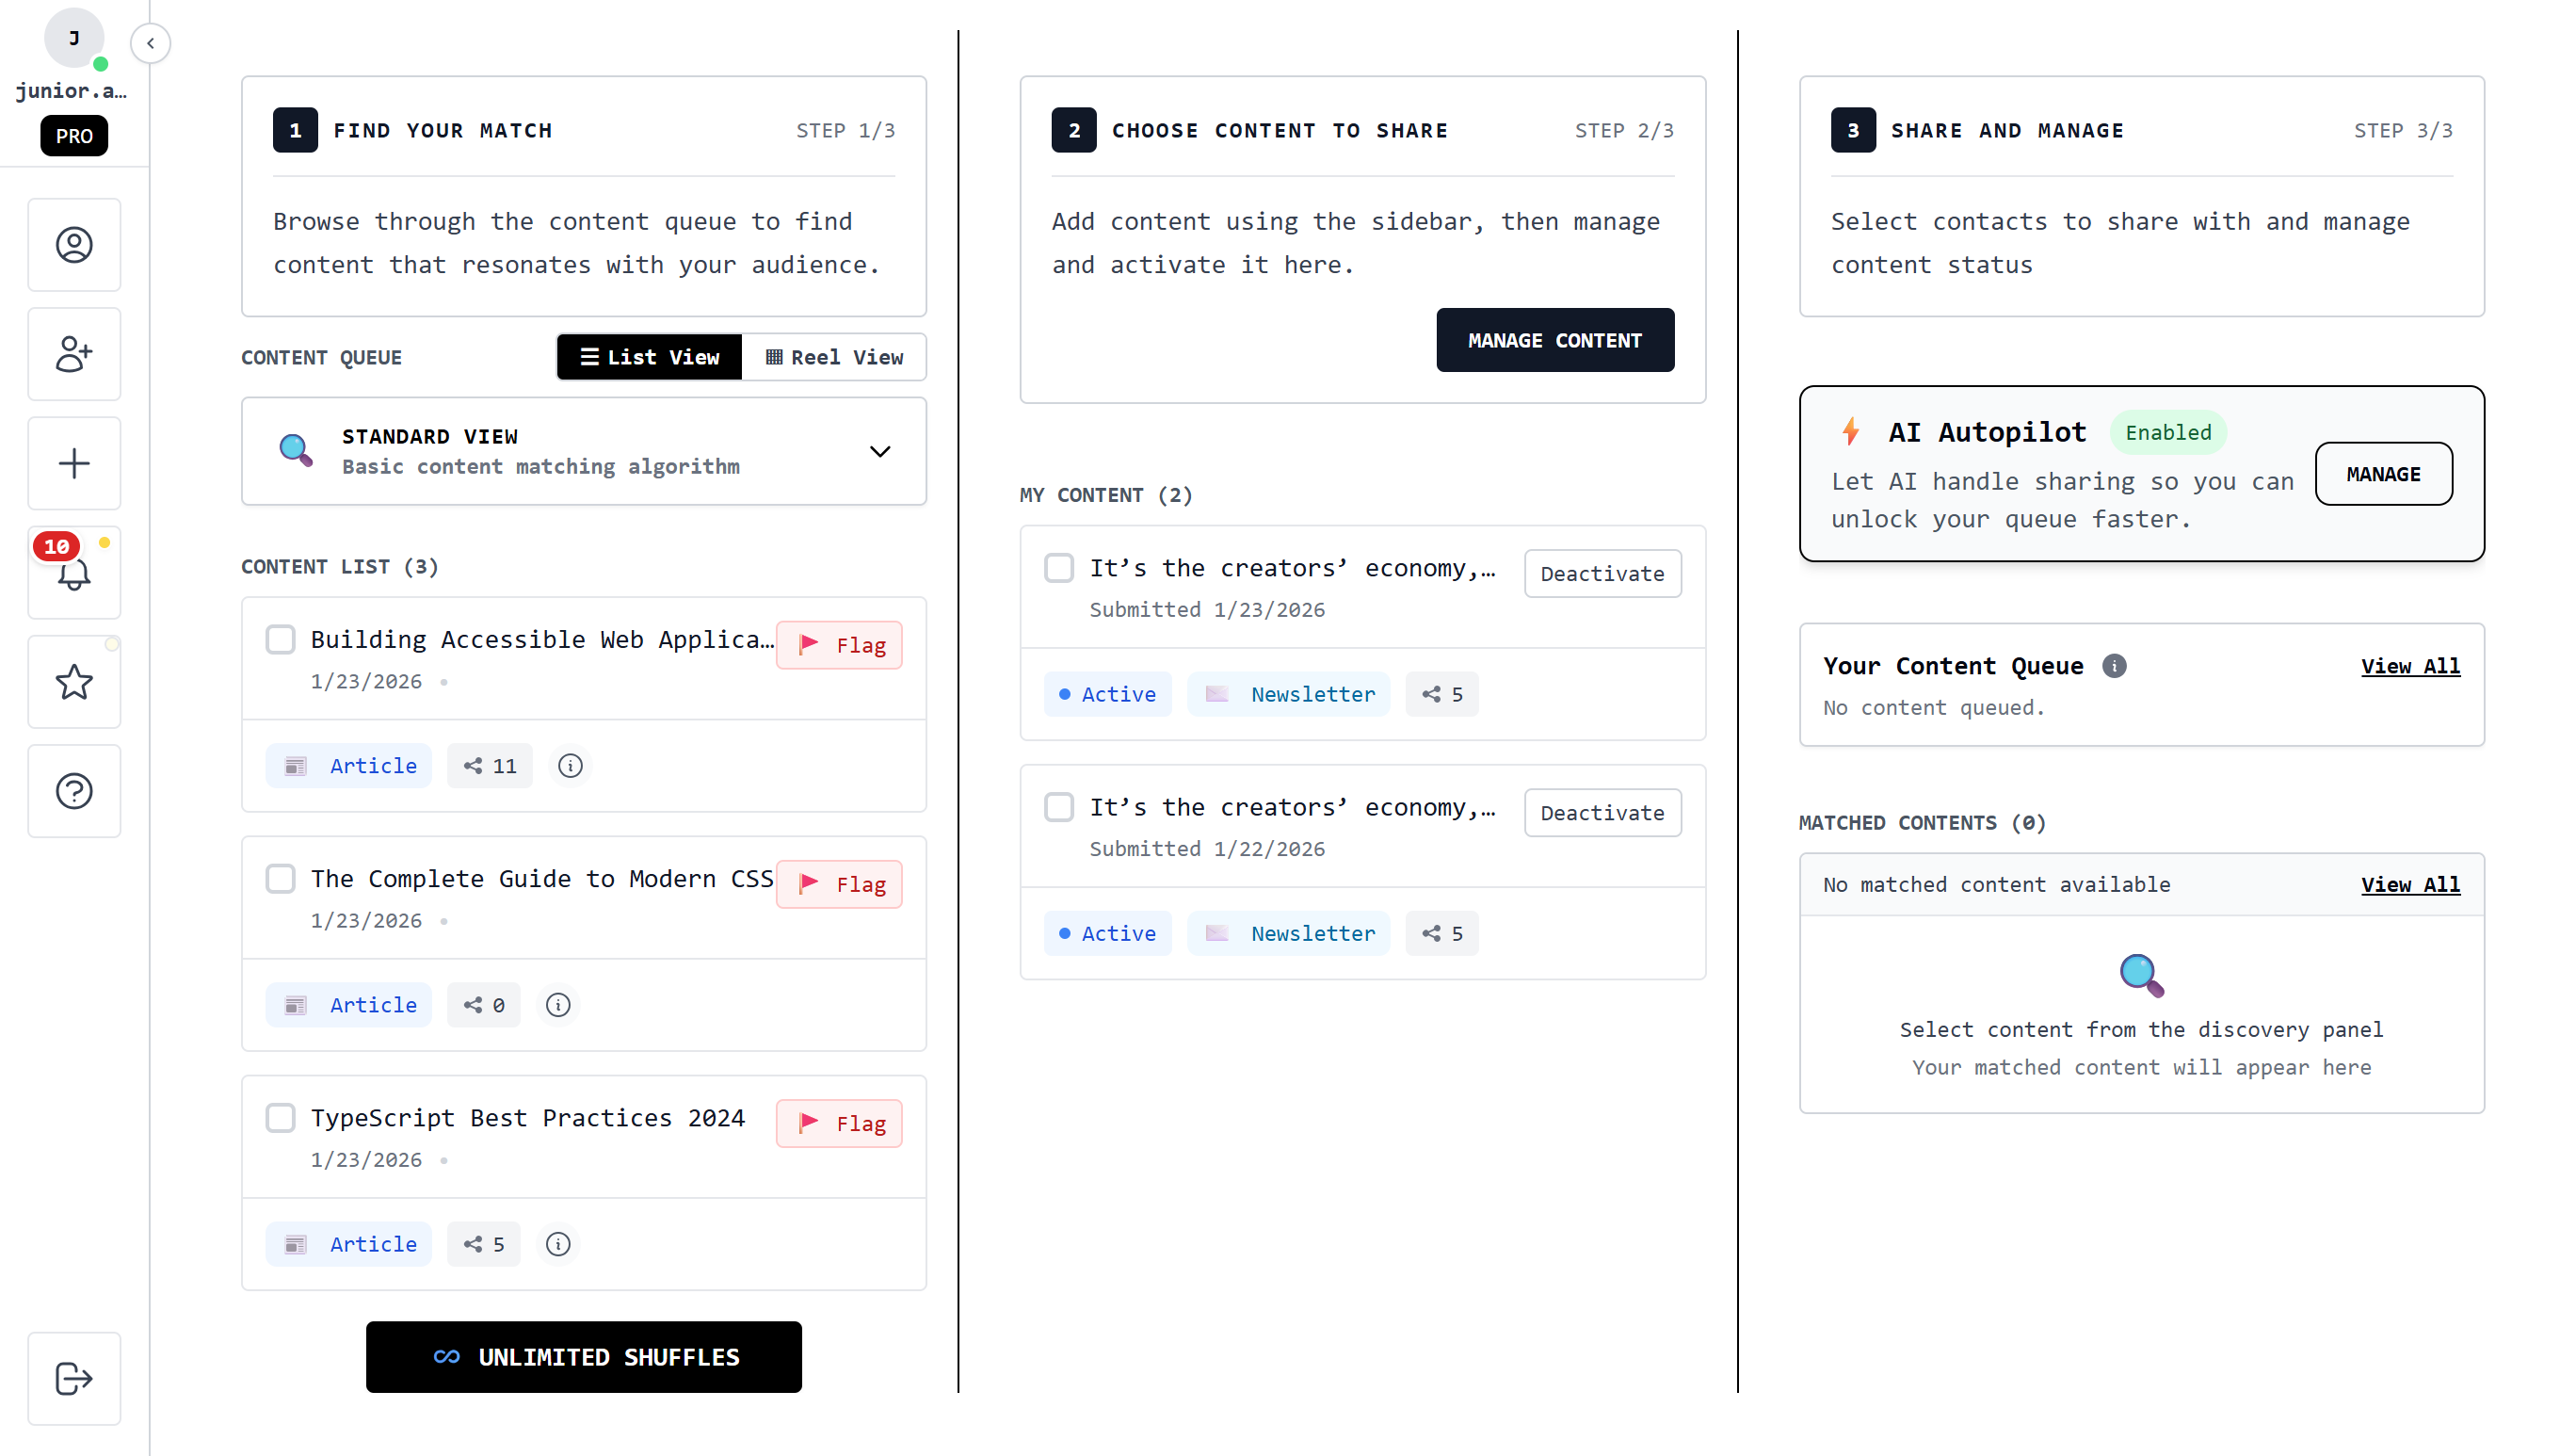Viewport: 2576px width, 1456px height.
Task: Check the Building Accessible Web Applications checkbox
Action: click(281, 639)
